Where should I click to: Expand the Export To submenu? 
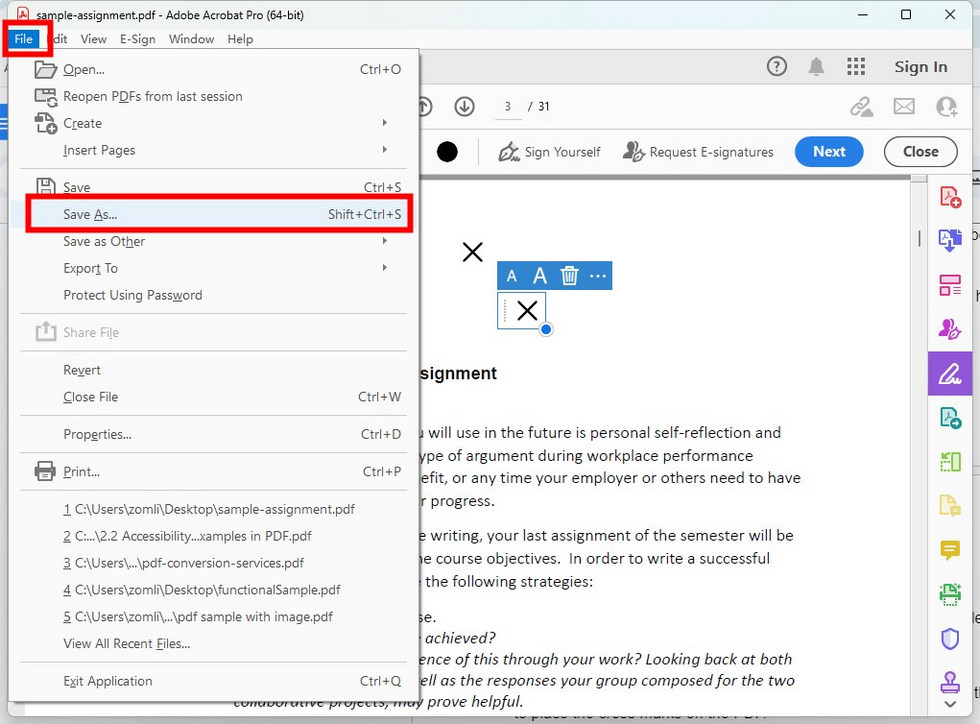[x=214, y=268]
